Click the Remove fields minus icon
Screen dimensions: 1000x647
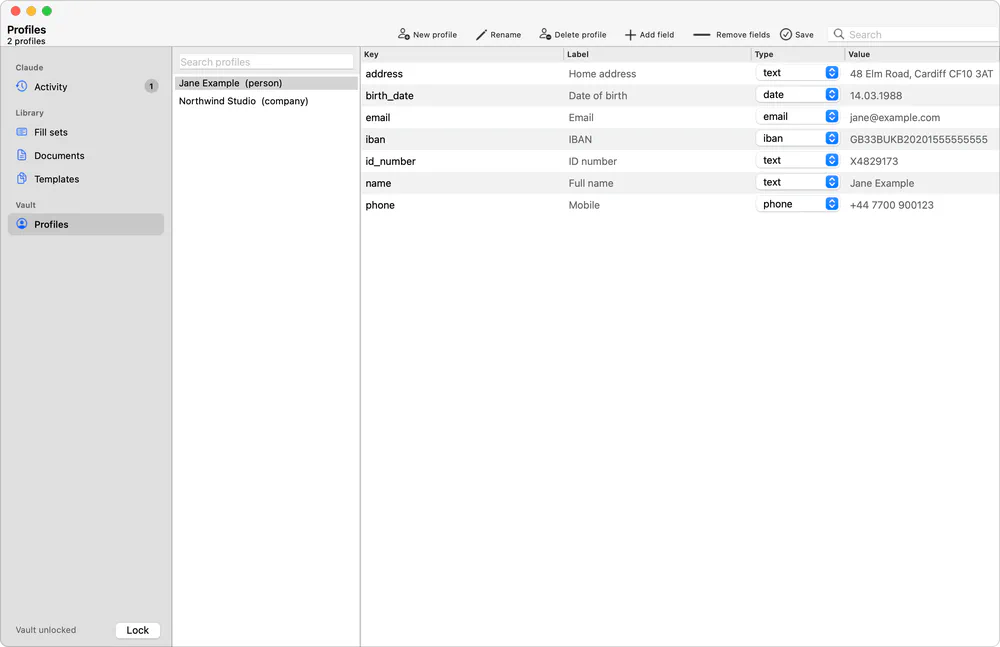(702, 34)
